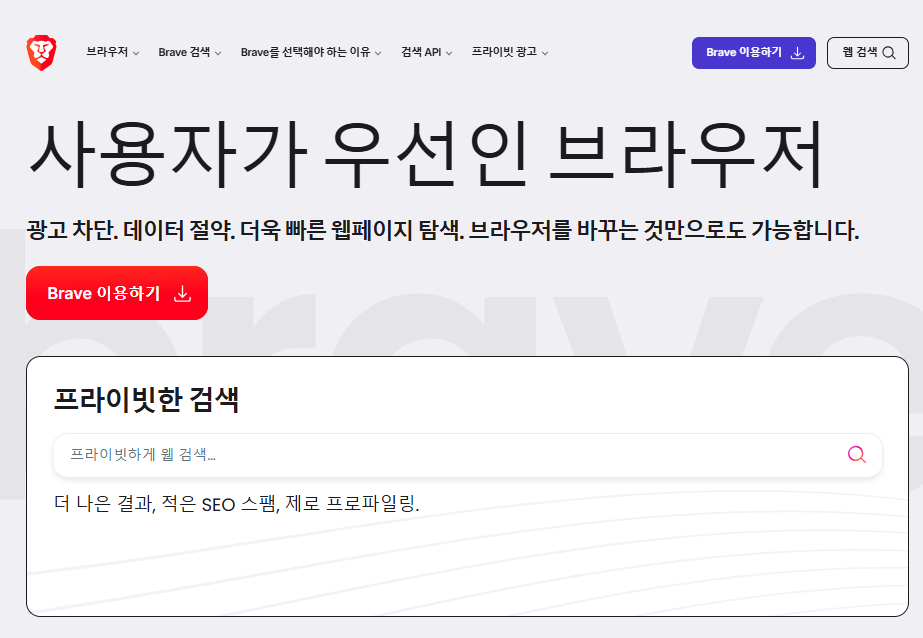Click download icon on red Brave 이용하기 button

click(182, 293)
